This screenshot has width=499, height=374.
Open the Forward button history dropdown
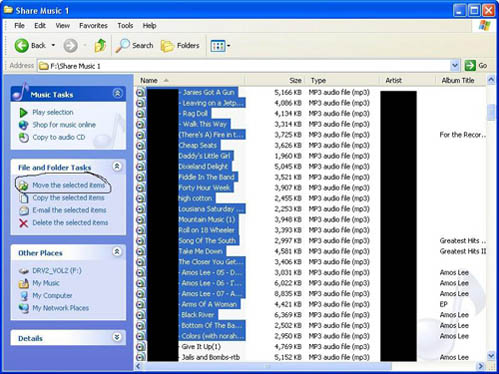click(85, 45)
